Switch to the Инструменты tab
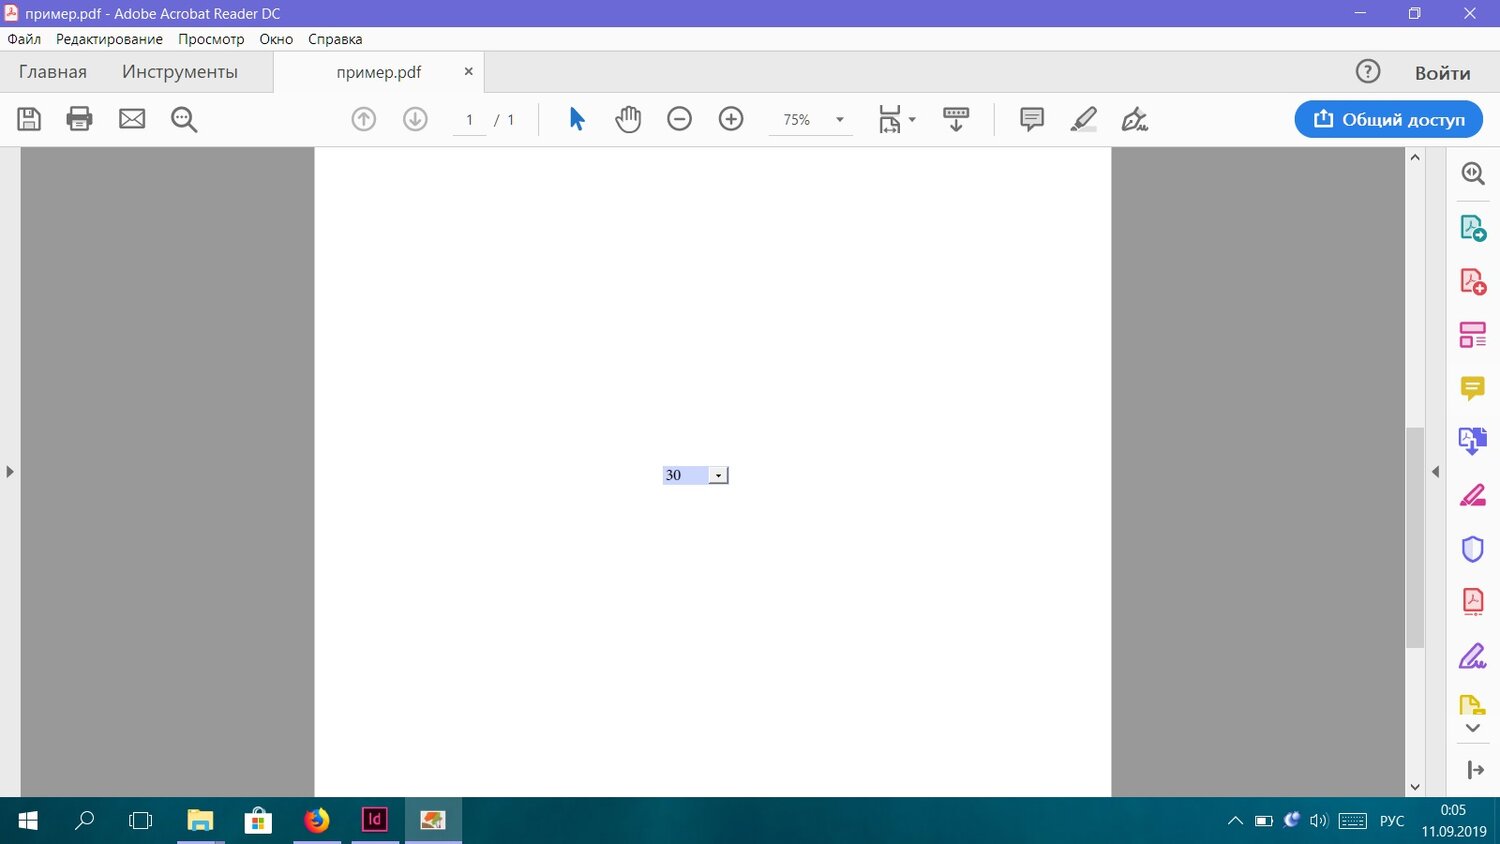The image size is (1500, 844). point(180,72)
